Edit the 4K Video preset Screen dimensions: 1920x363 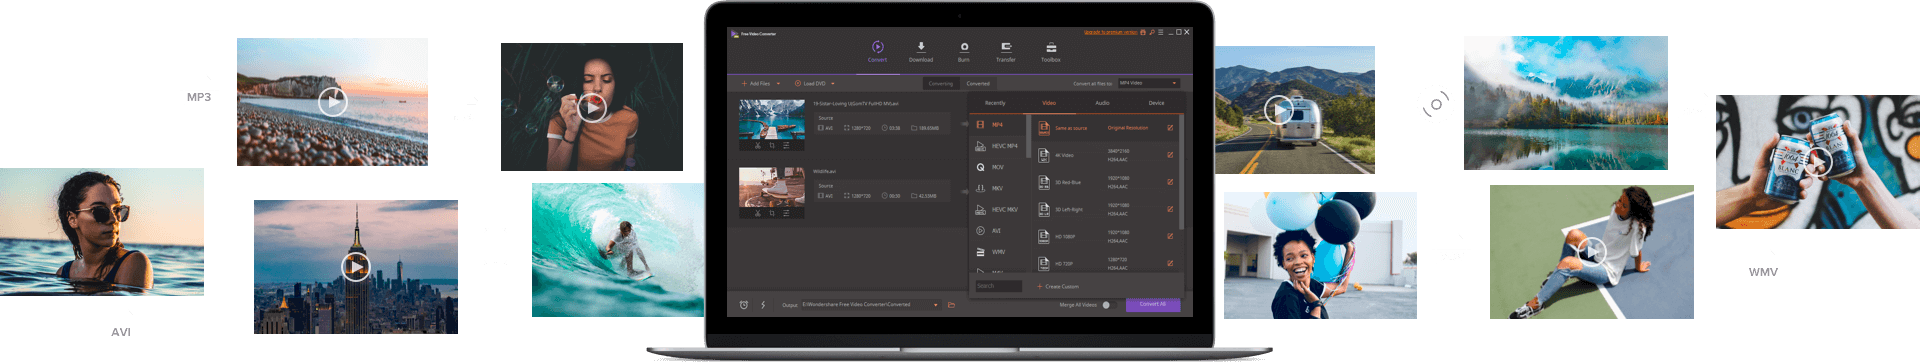[1170, 155]
